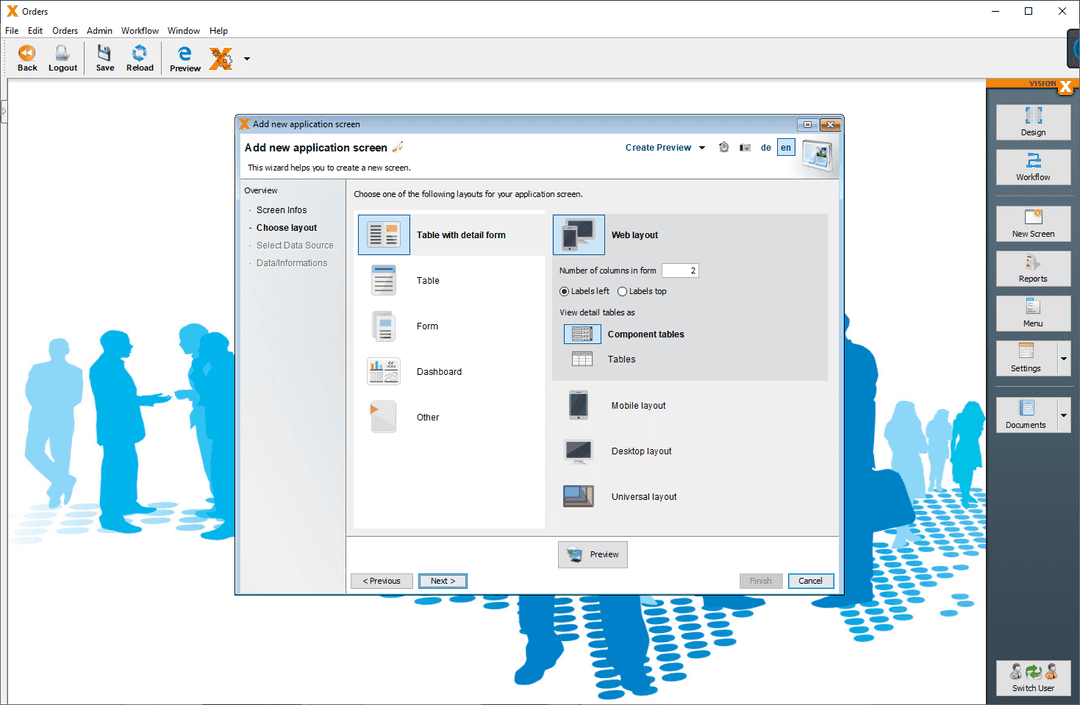Select the Dashboard layout icon
This screenshot has width=1080, height=705.
click(x=385, y=371)
